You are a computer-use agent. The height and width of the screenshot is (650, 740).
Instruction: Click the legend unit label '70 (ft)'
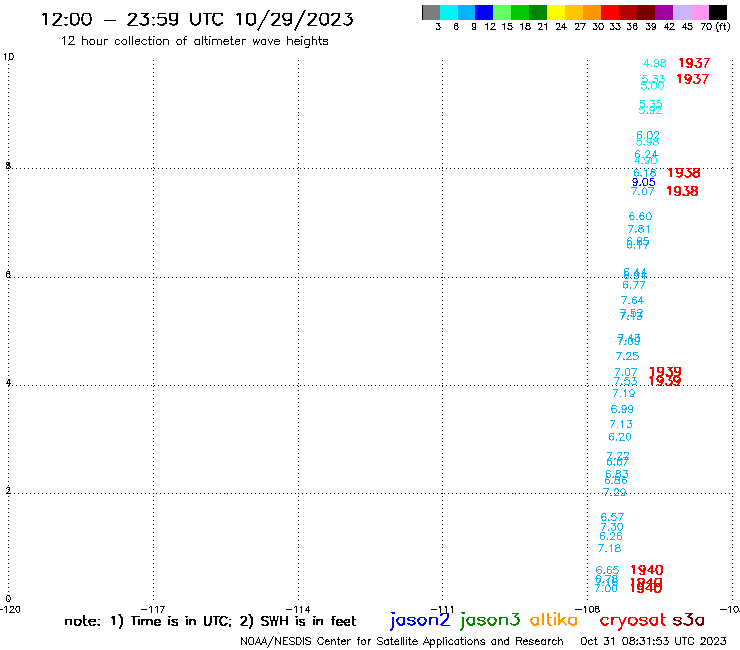click(715, 27)
